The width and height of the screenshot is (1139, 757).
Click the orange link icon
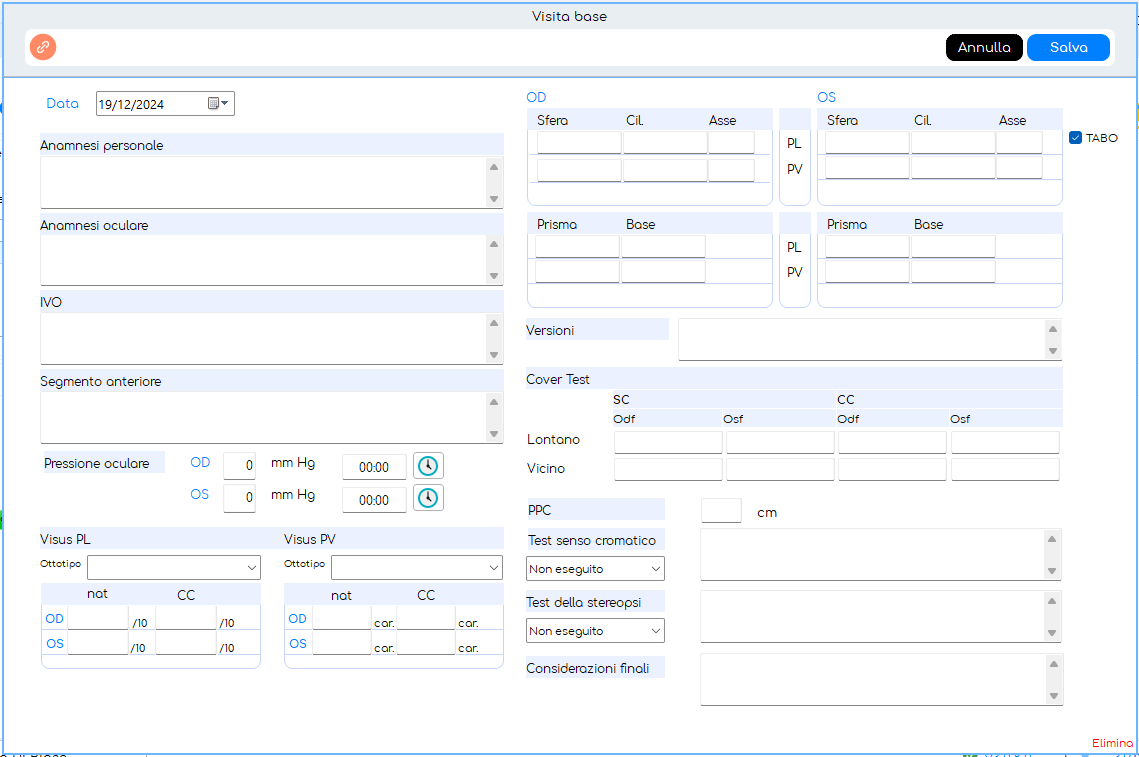point(43,47)
